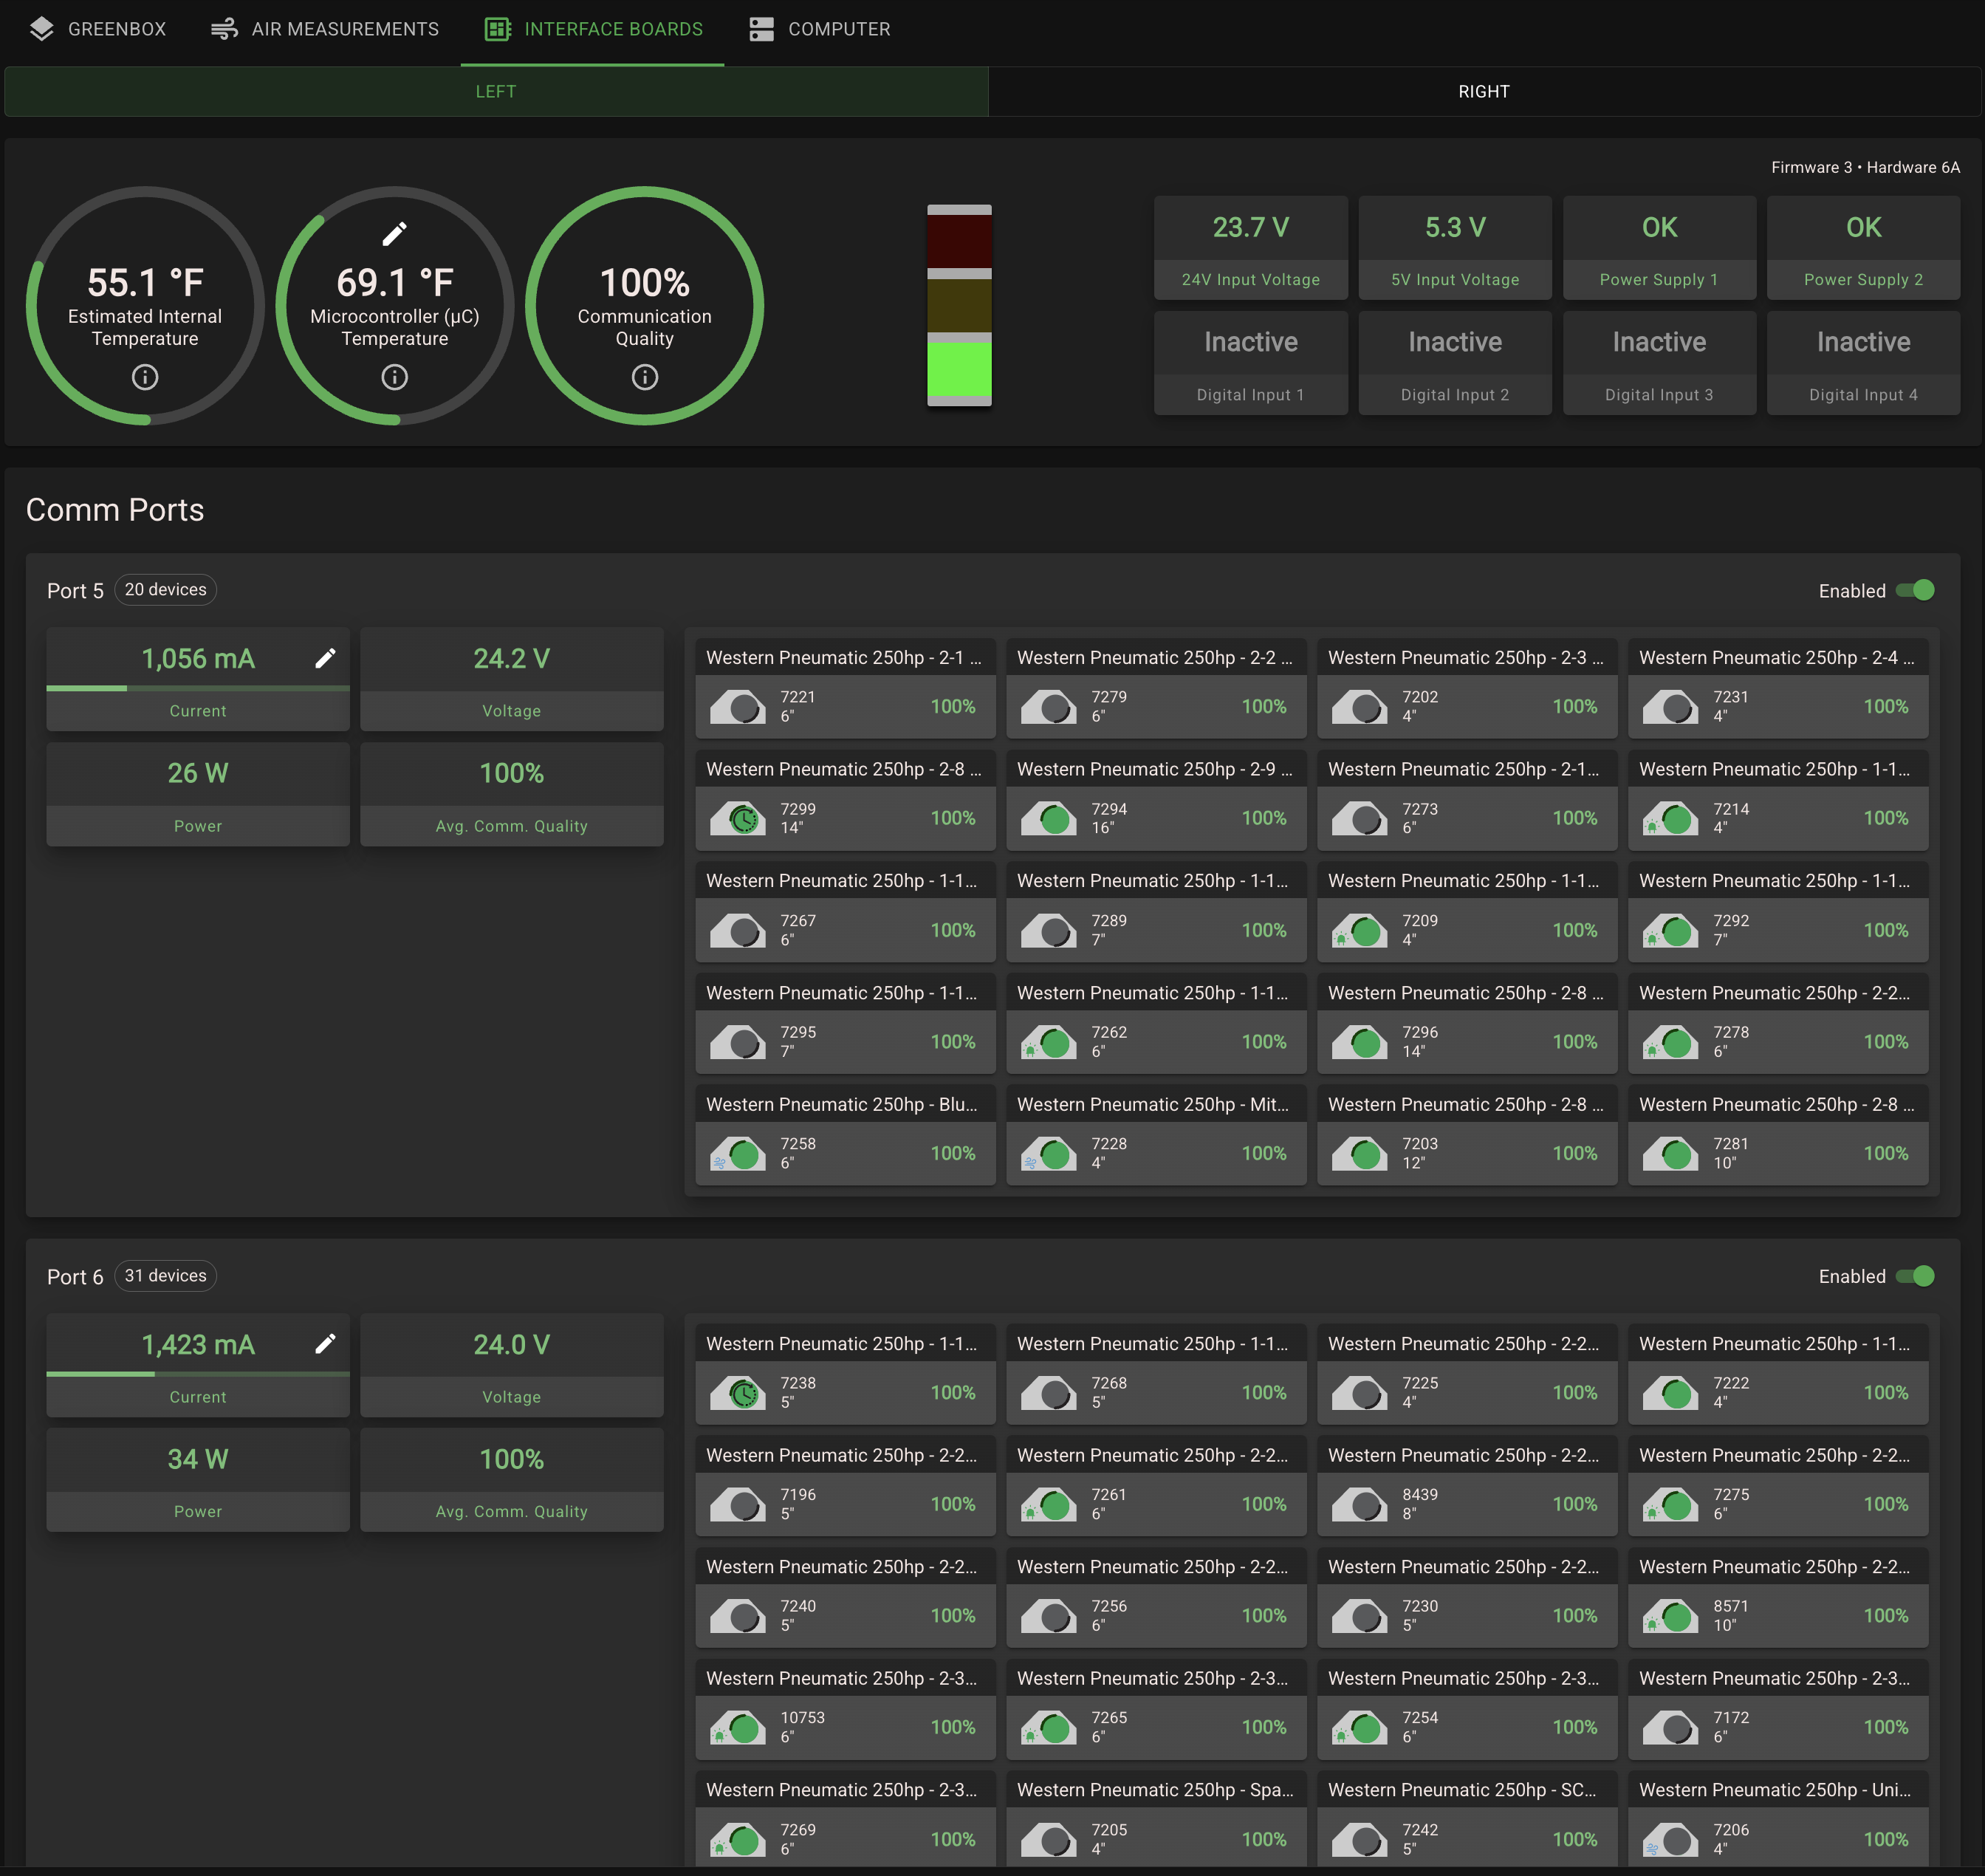Click '100%' quality of device 7281
Image resolution: width=1985 pixels, height=1876 pixels.
1886,1153
